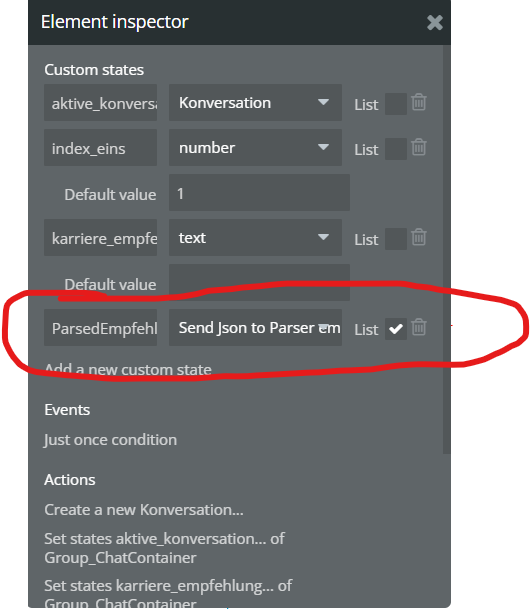Open Set states aktive_konversation action
This screenshot has height=609, width=530.
tap(165, 548)
